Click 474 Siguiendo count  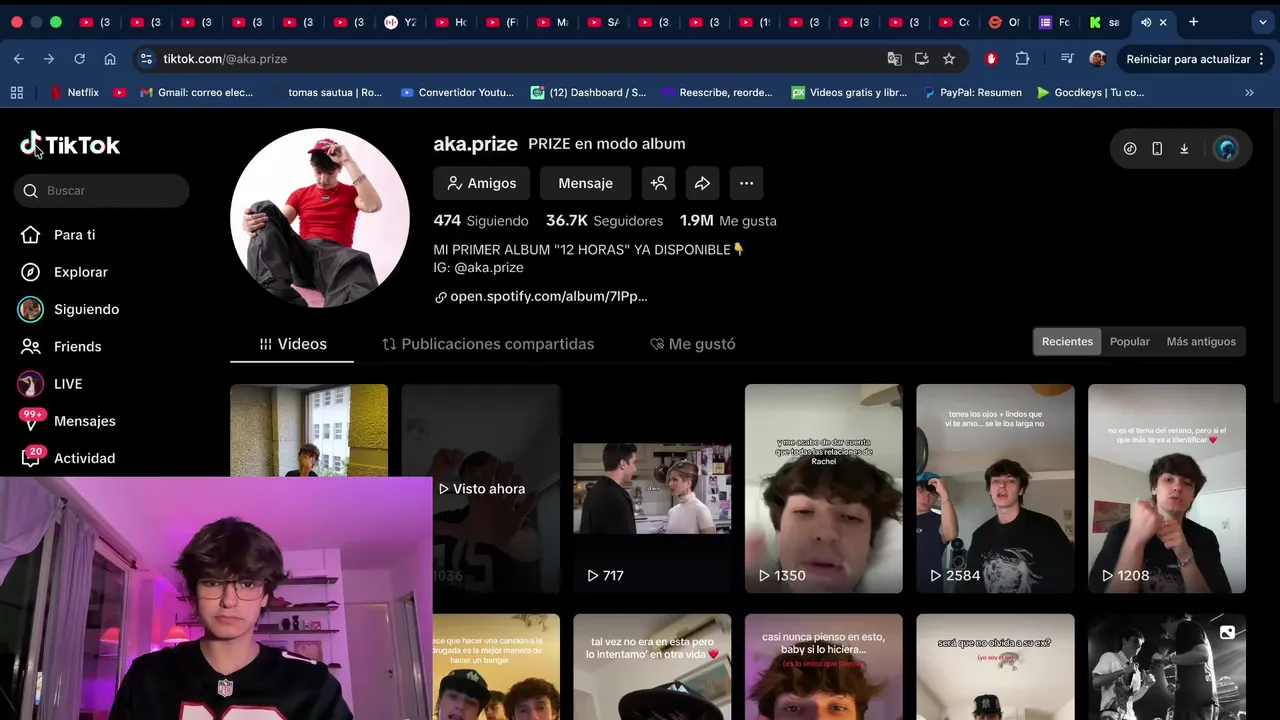[x=481, y=221]
